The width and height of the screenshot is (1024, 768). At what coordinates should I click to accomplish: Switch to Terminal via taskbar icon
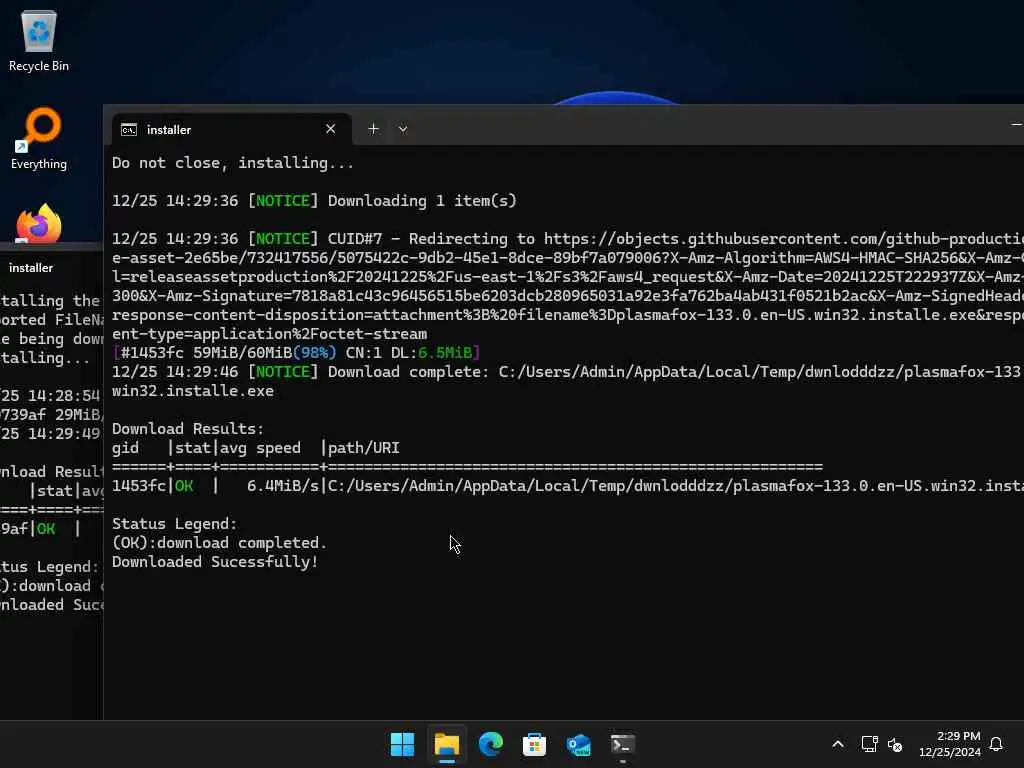click(x=622, y=744)
